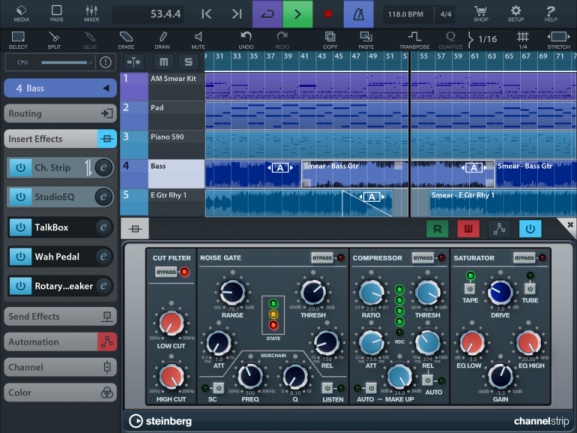The height and width of the screenshot is (433, 577).
Task: Click the Compressor Ratio knob
Action: tap(371, 293)
